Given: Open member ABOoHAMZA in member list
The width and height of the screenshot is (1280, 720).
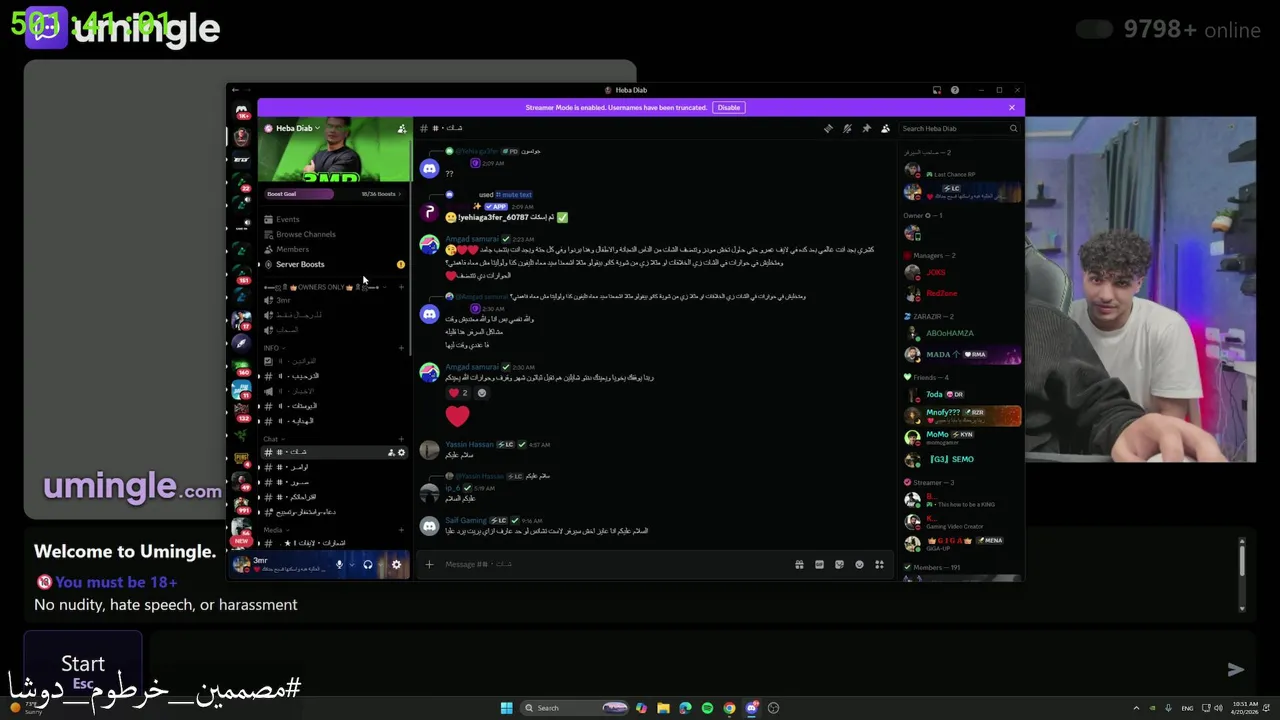Looking at the screenshot, I should [949, 333].
